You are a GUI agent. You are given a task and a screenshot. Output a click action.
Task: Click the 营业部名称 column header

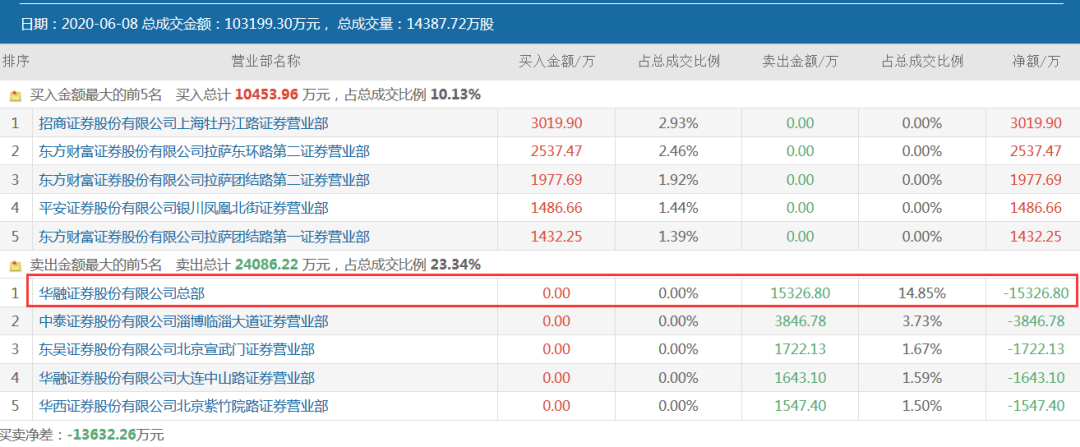coord(265,61)
